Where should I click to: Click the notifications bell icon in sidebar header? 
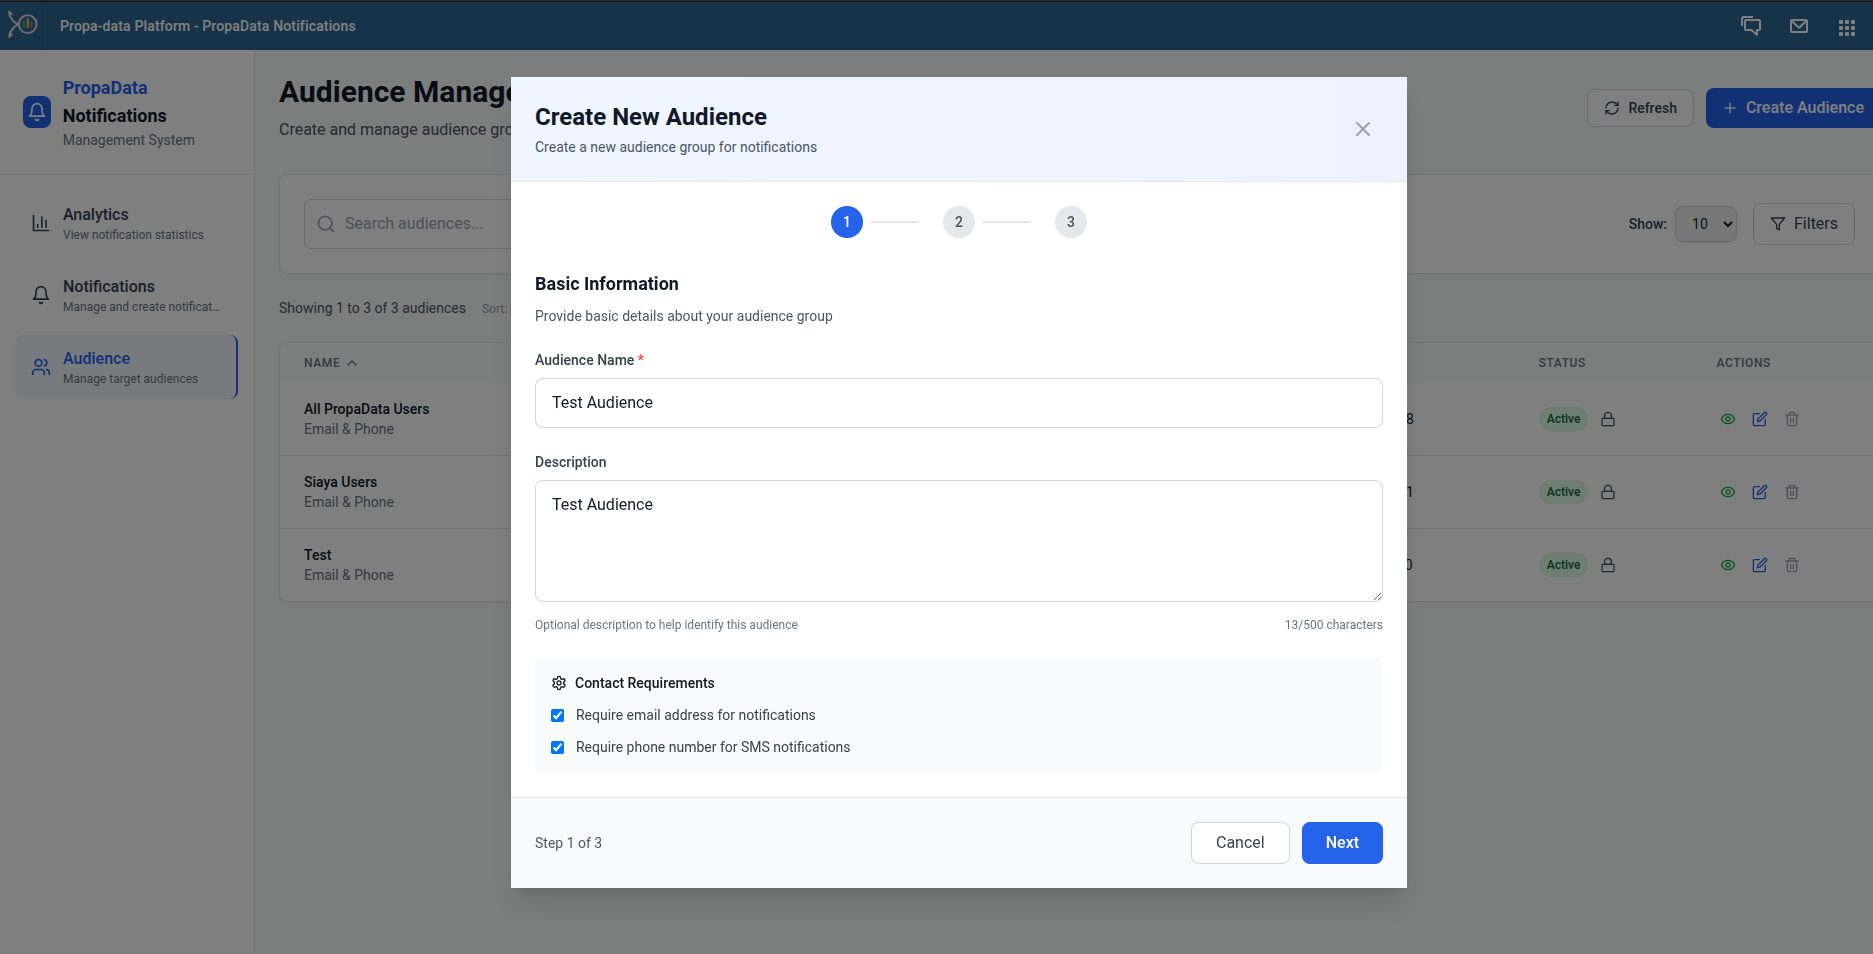click(37, 112)
